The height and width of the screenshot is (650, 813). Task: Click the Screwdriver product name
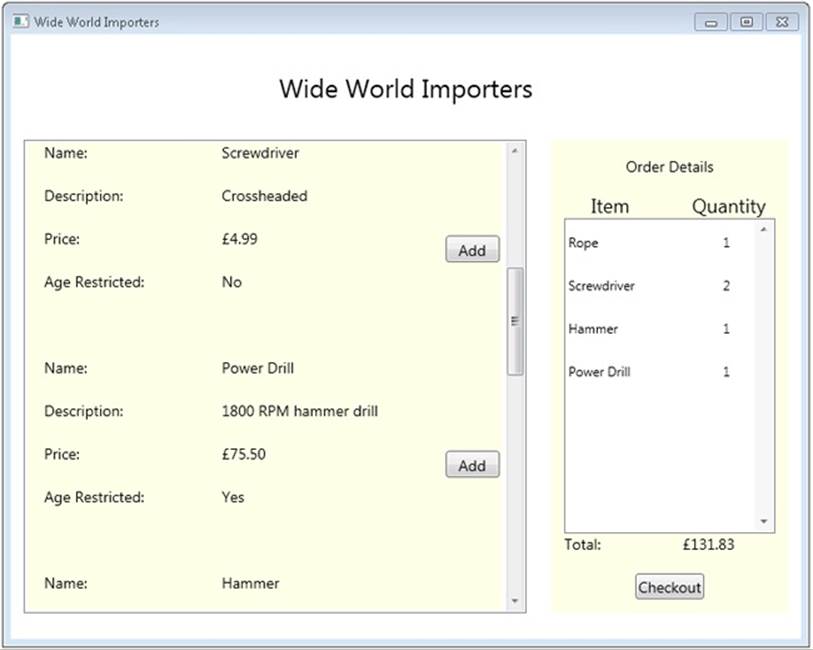(x=260, y=153)
